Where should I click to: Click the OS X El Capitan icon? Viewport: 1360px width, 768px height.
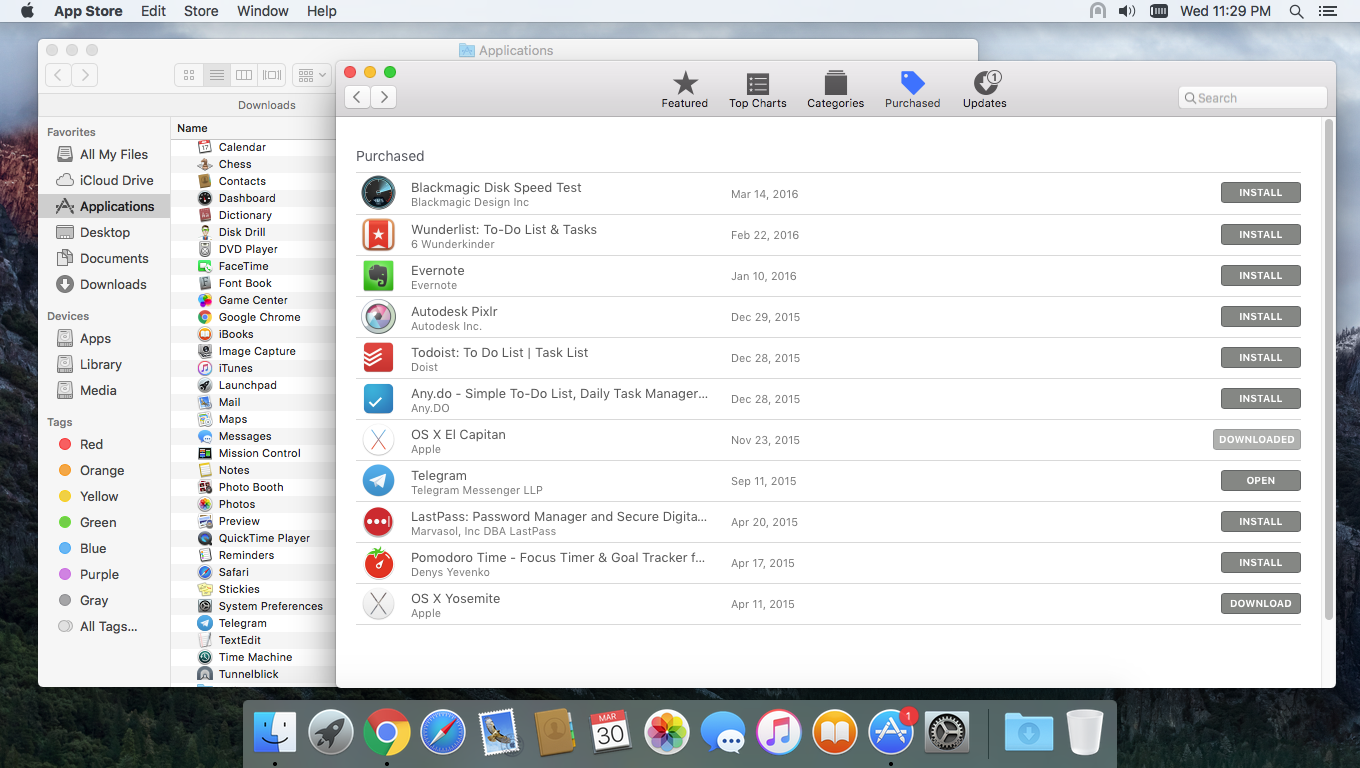coord(378,439)
